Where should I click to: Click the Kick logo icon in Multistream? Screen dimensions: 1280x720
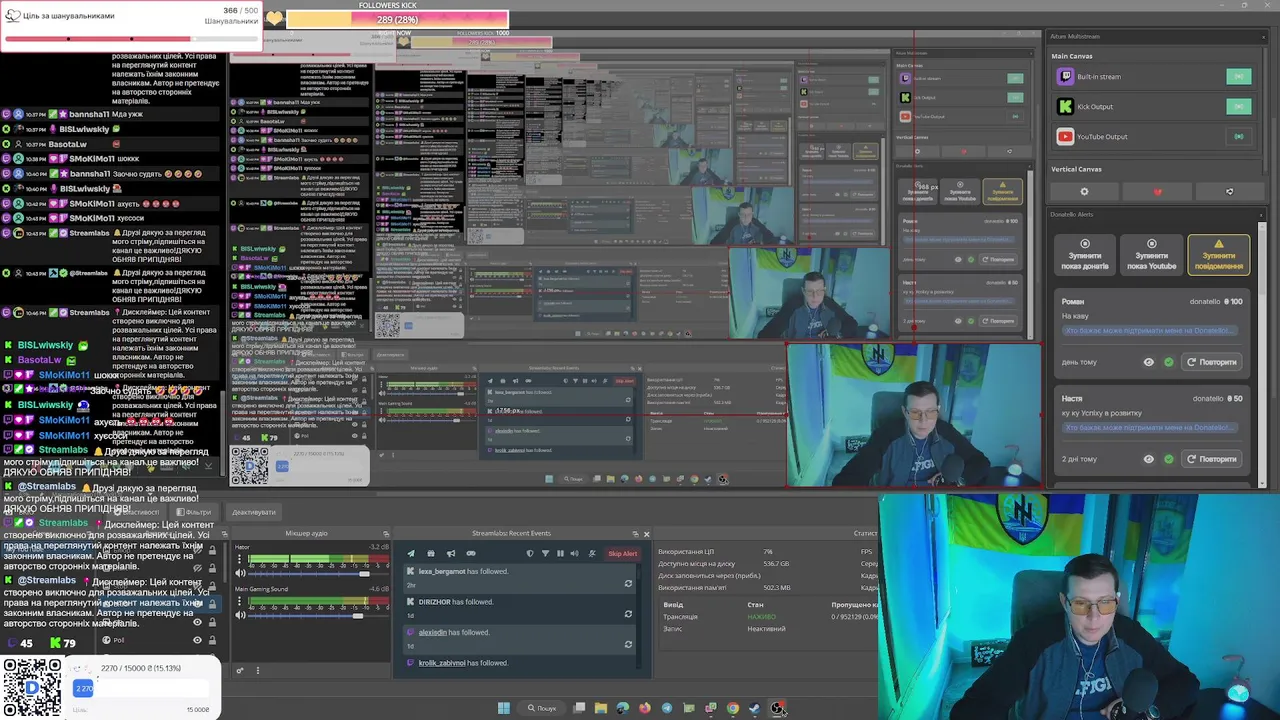pyautogui.click(x=1065, y=106)
